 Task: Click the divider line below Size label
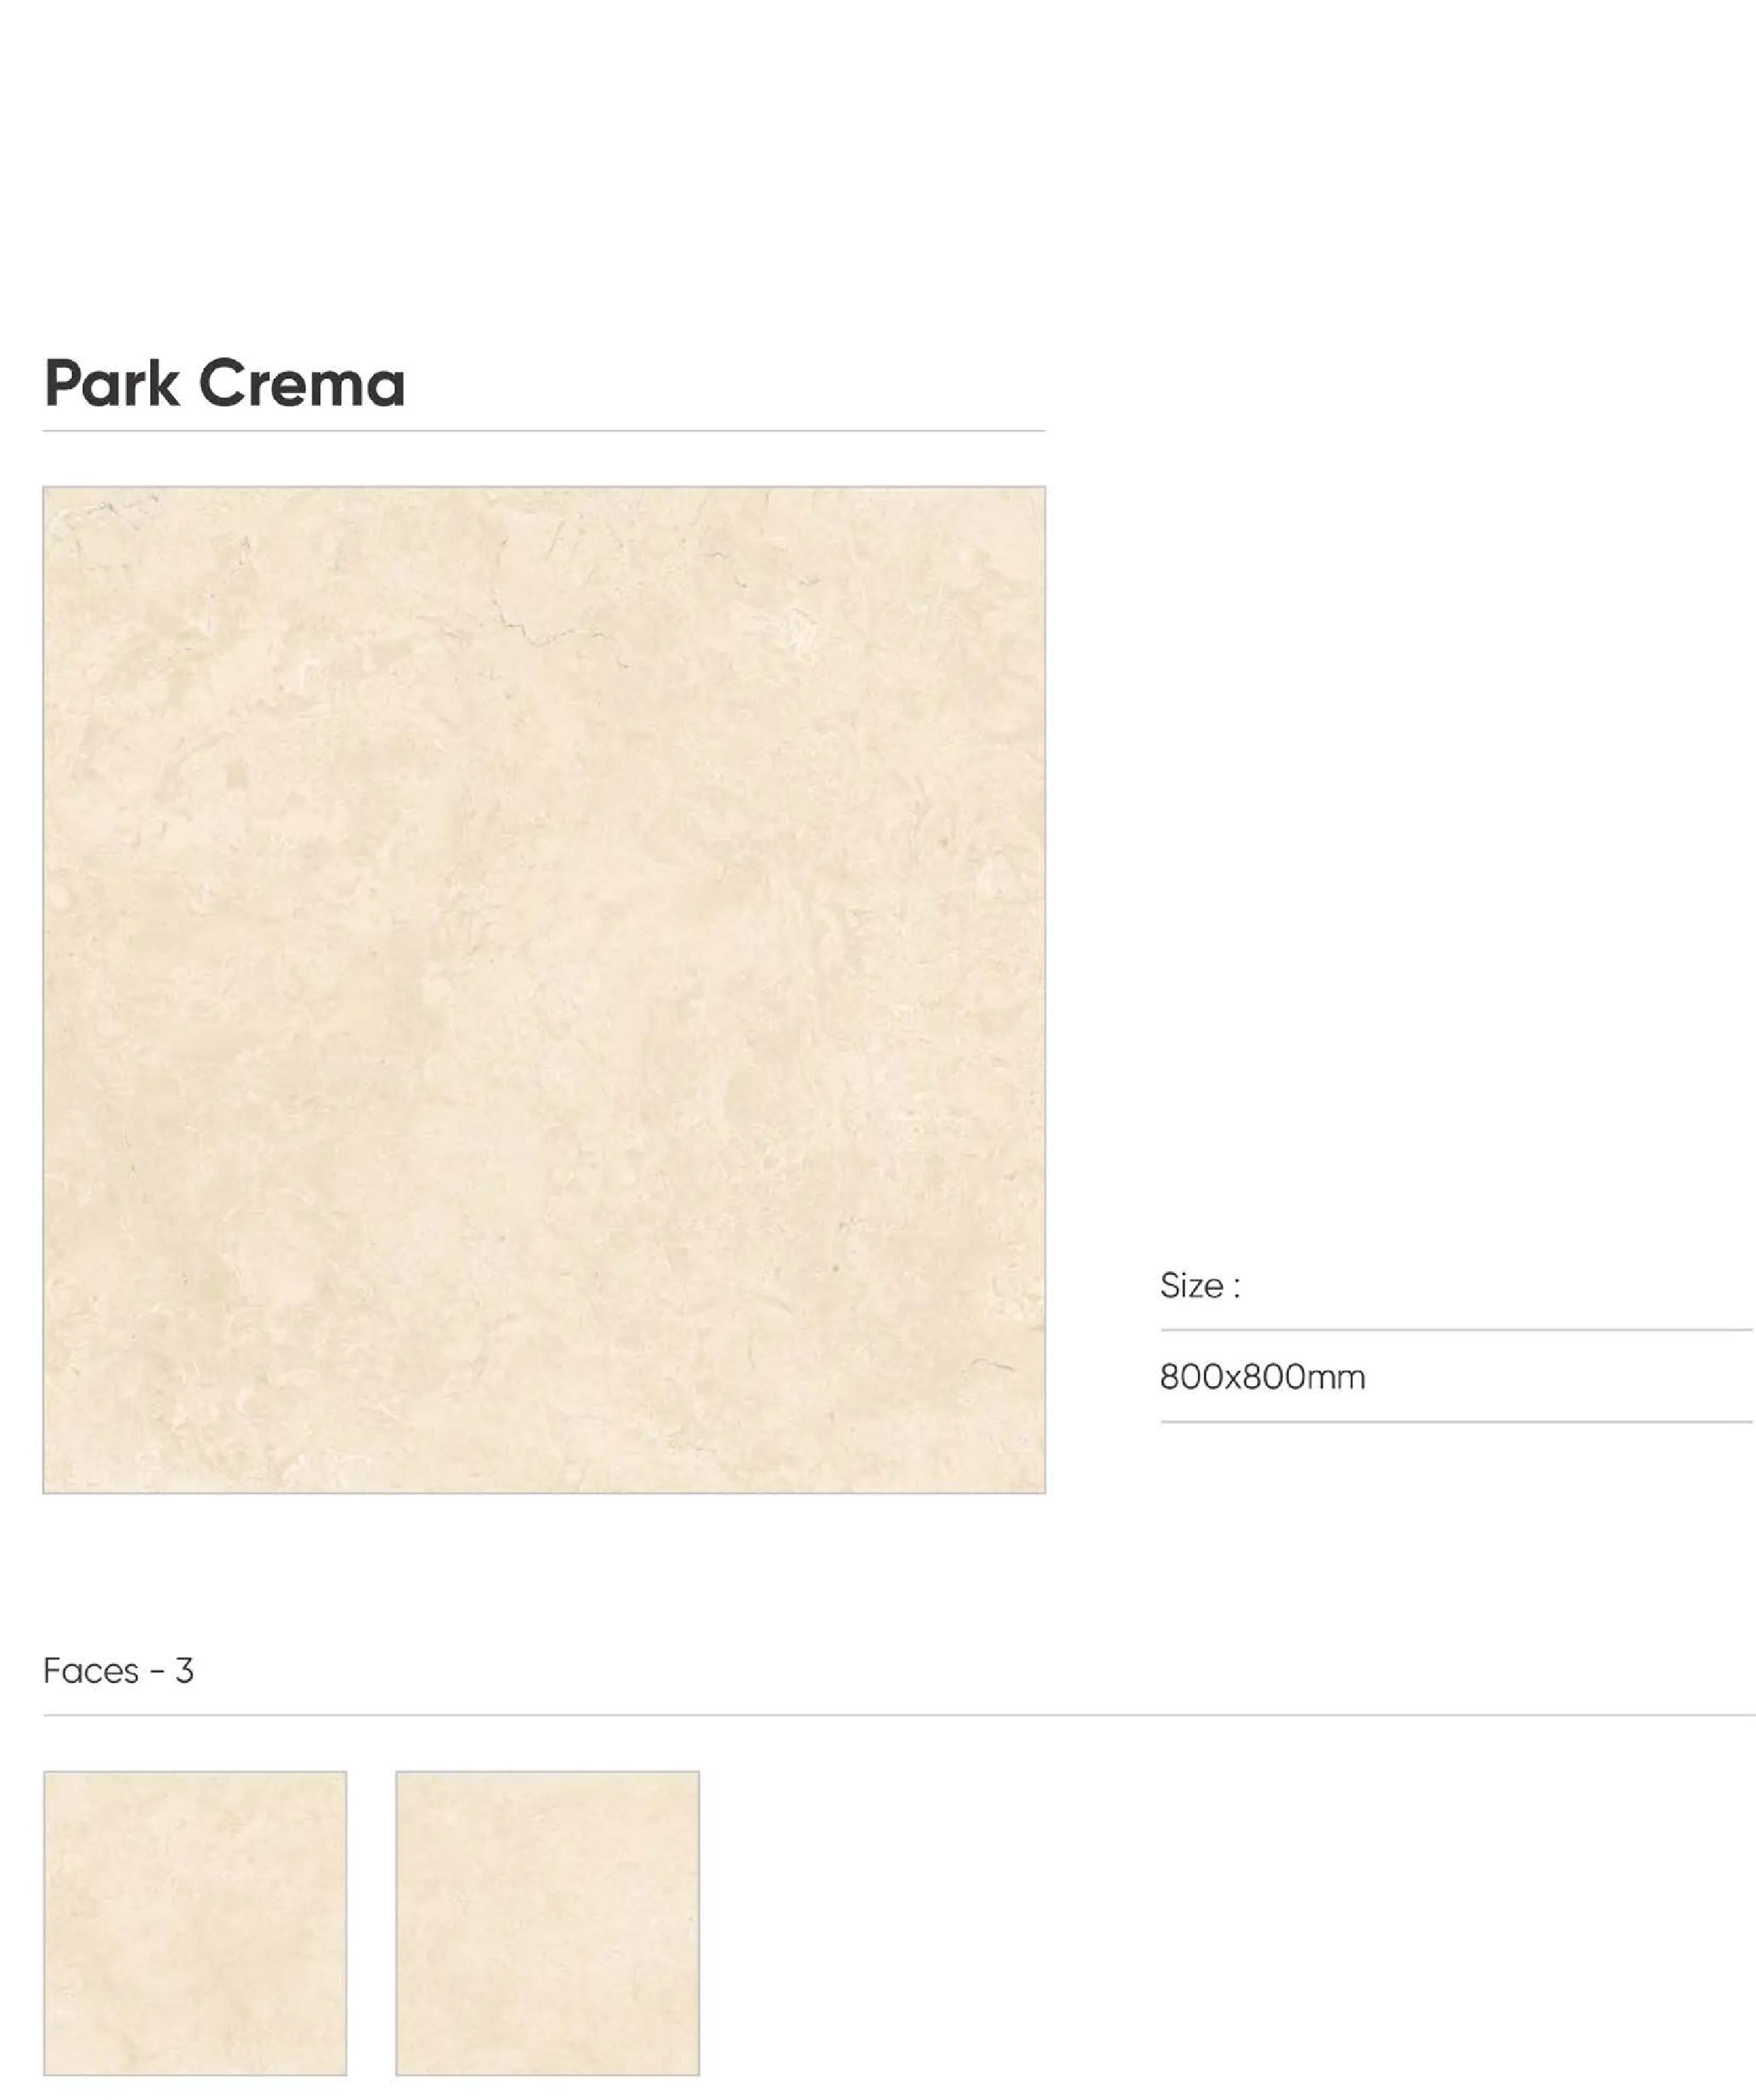(x=1456, y=1330)
